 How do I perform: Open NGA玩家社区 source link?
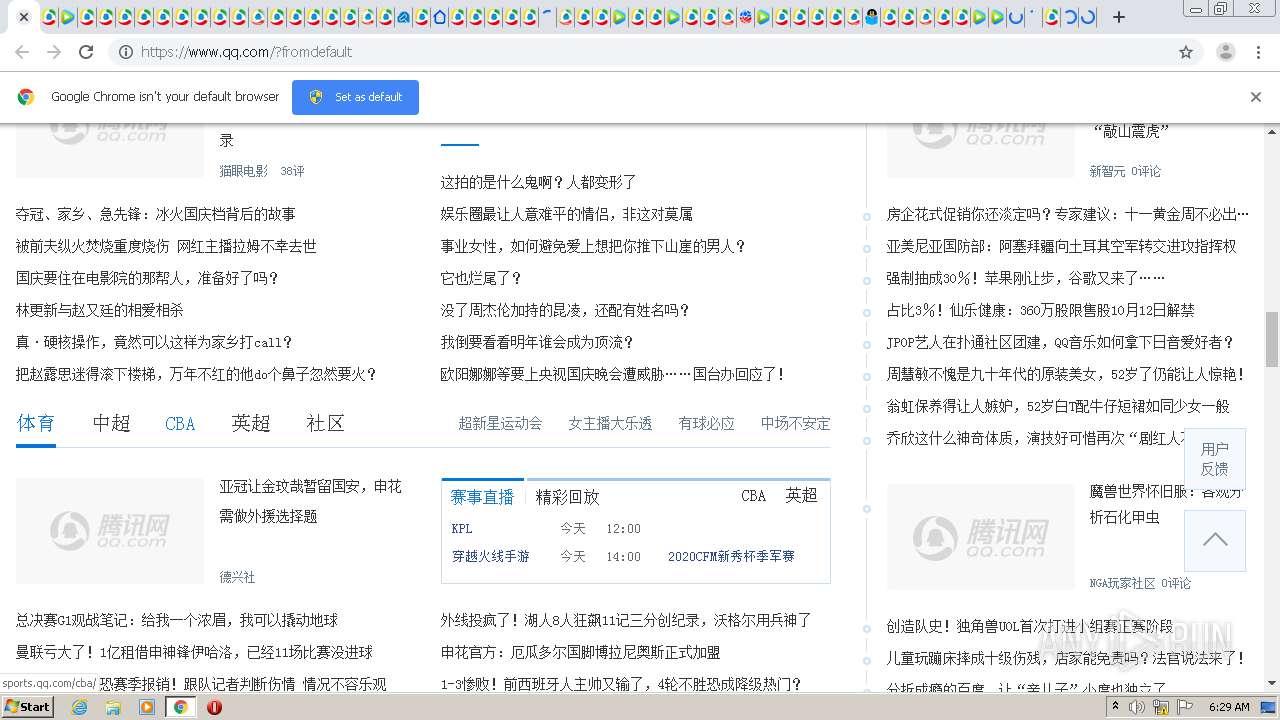1122,583
